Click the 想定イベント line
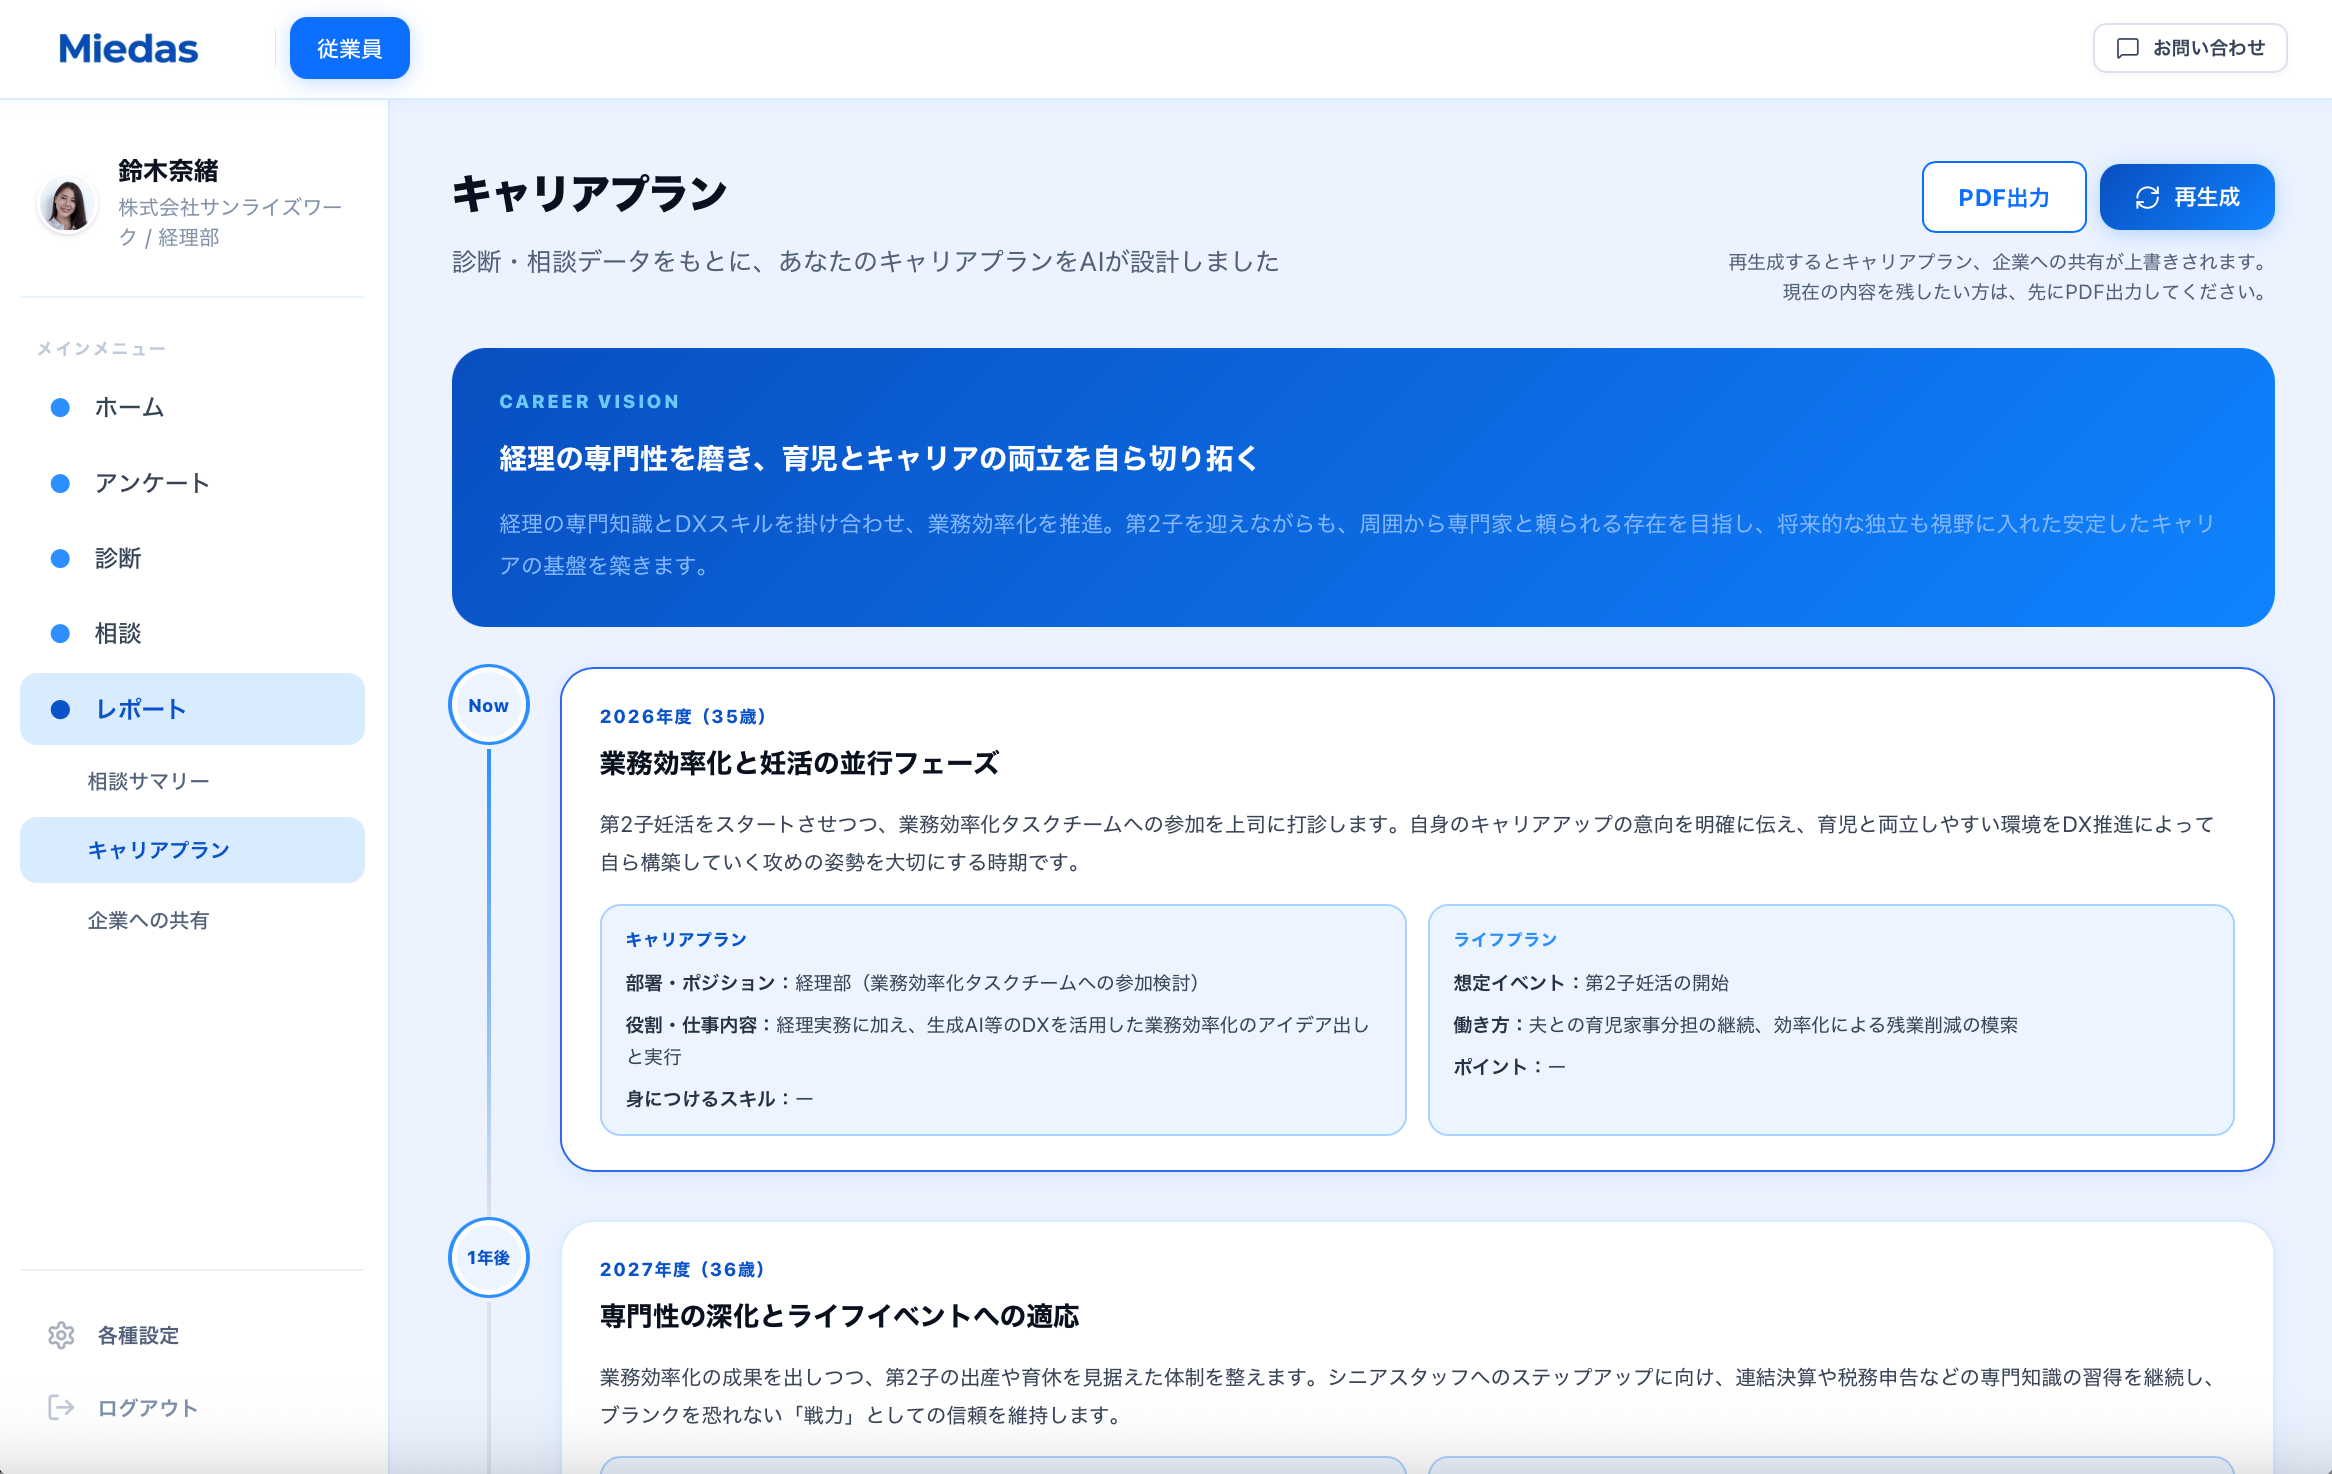The width and height of the screenshot is (2332, 1474). (1591, 983)
